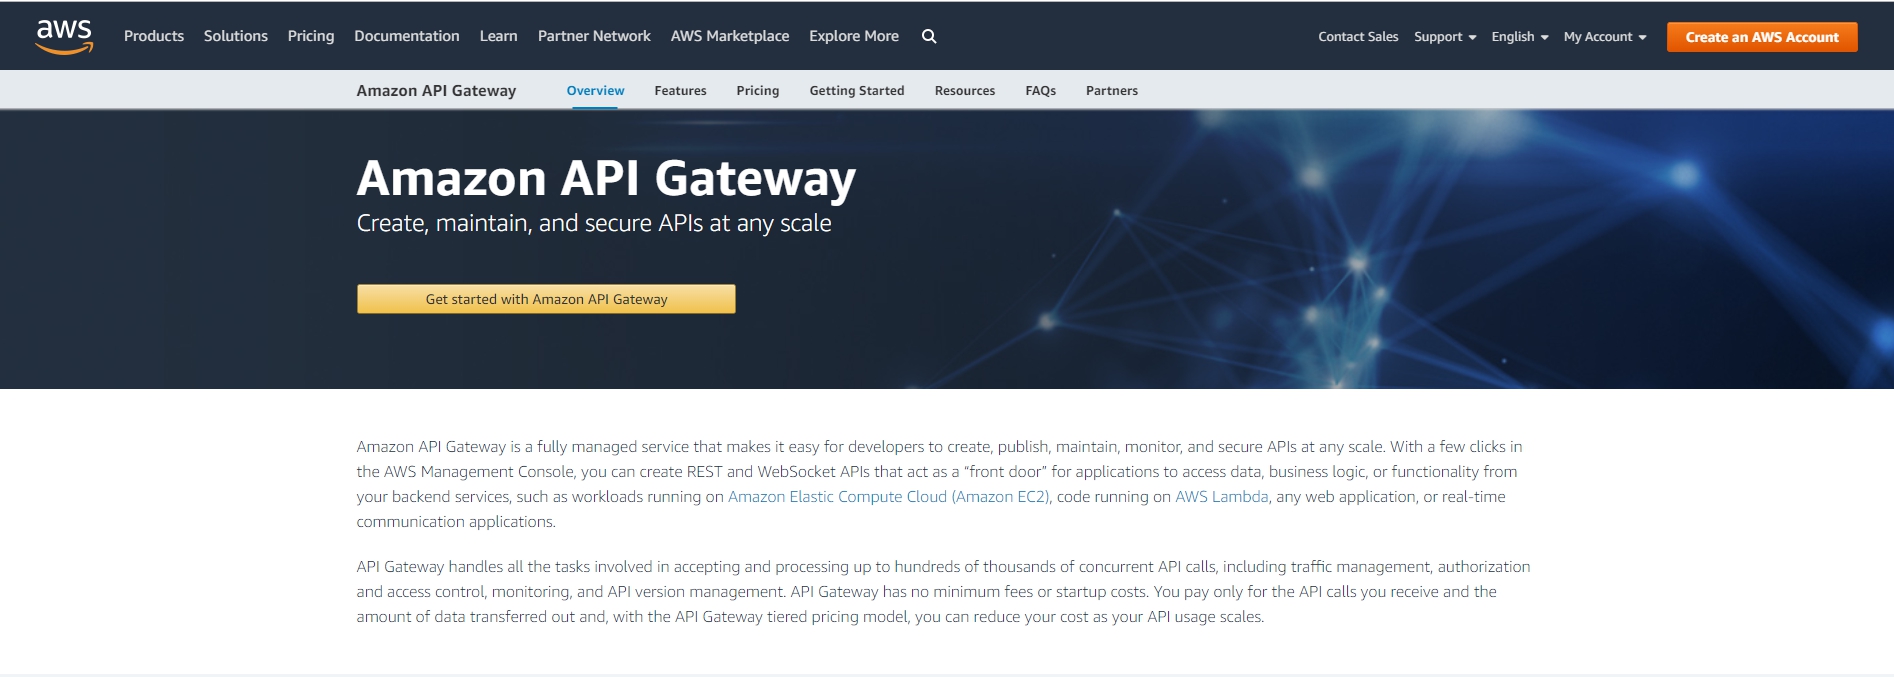Expand the English language dropdown
Image resolution: width=1894 pixels, height=677 pixels.
[1520, 37]
